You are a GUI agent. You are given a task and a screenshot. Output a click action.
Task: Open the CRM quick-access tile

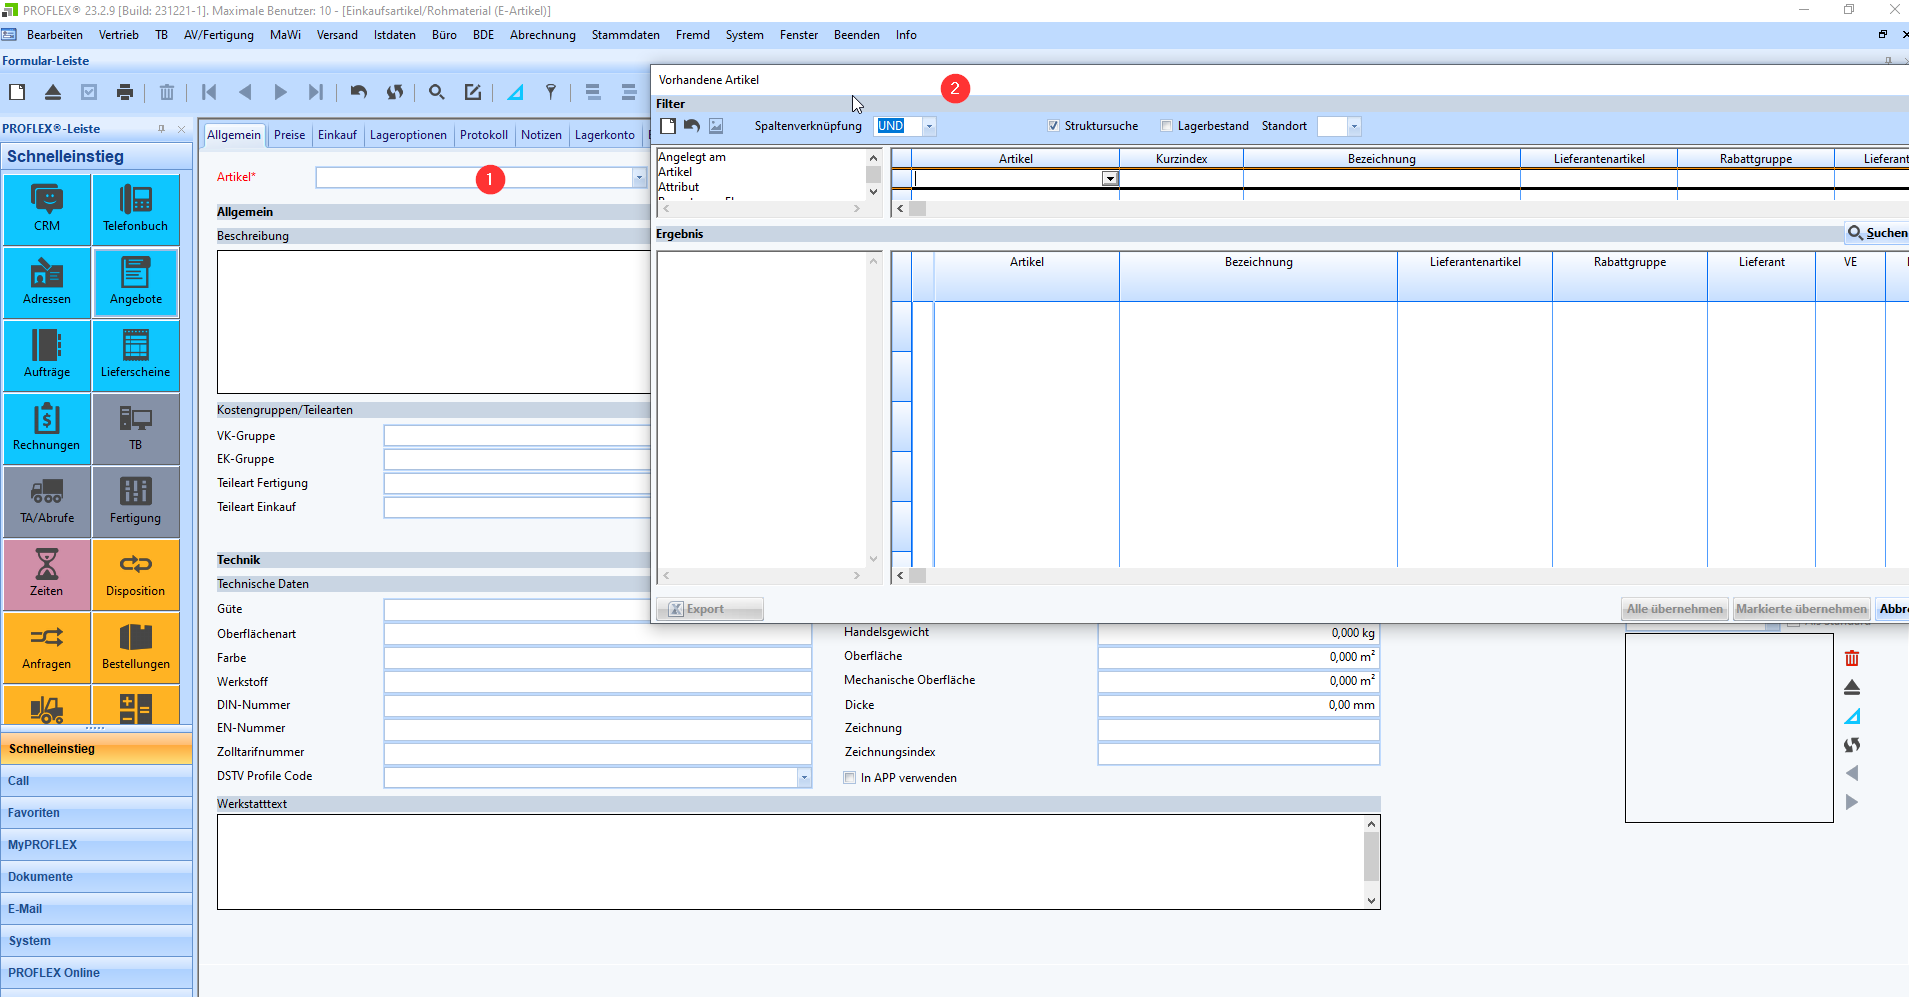[47, 209]
